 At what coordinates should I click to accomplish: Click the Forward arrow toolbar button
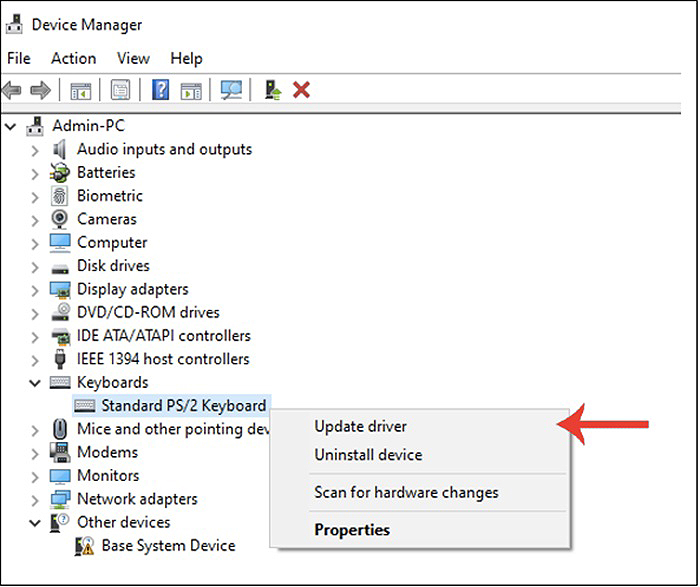click(x=40, y=90)
